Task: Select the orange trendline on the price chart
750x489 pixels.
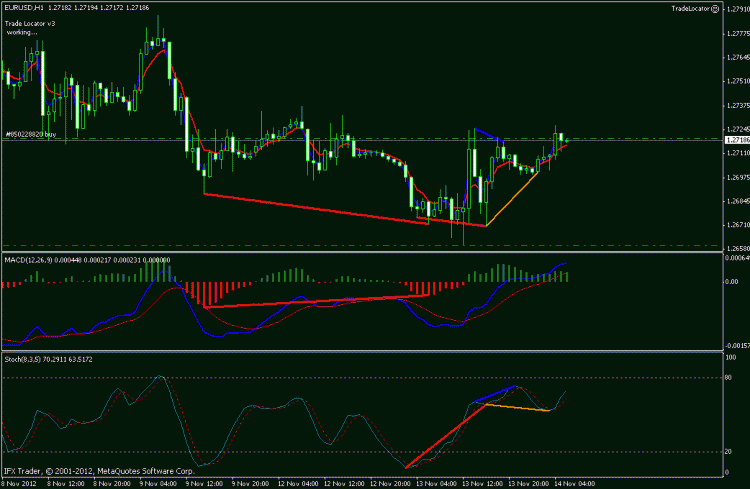Action: click(512, 199)
